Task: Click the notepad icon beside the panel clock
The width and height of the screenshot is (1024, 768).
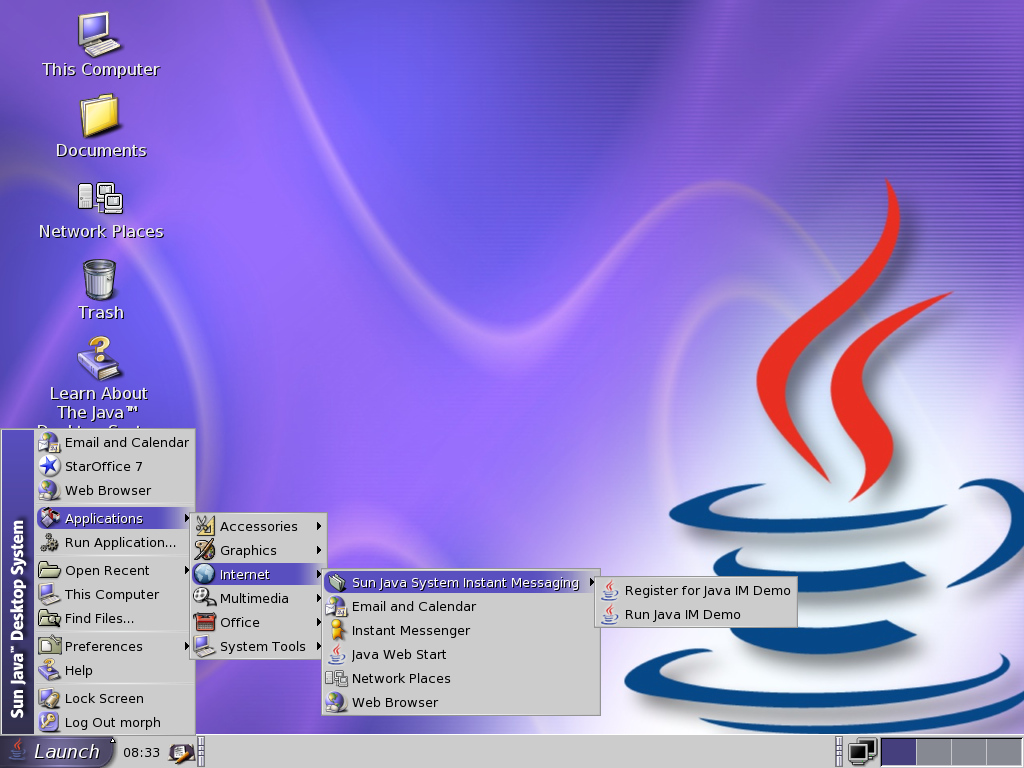Action: [x=181, y=753]
